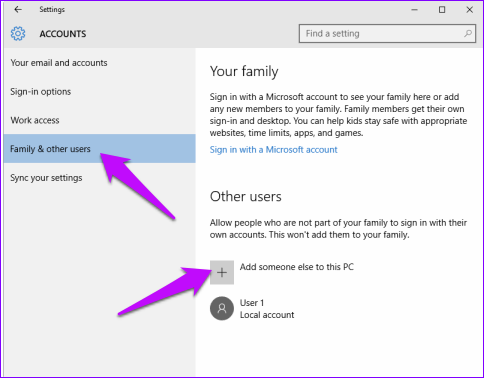Click the Accounts gear icon
The height and width of the screenshot is (378, 484).
point(18,34)
